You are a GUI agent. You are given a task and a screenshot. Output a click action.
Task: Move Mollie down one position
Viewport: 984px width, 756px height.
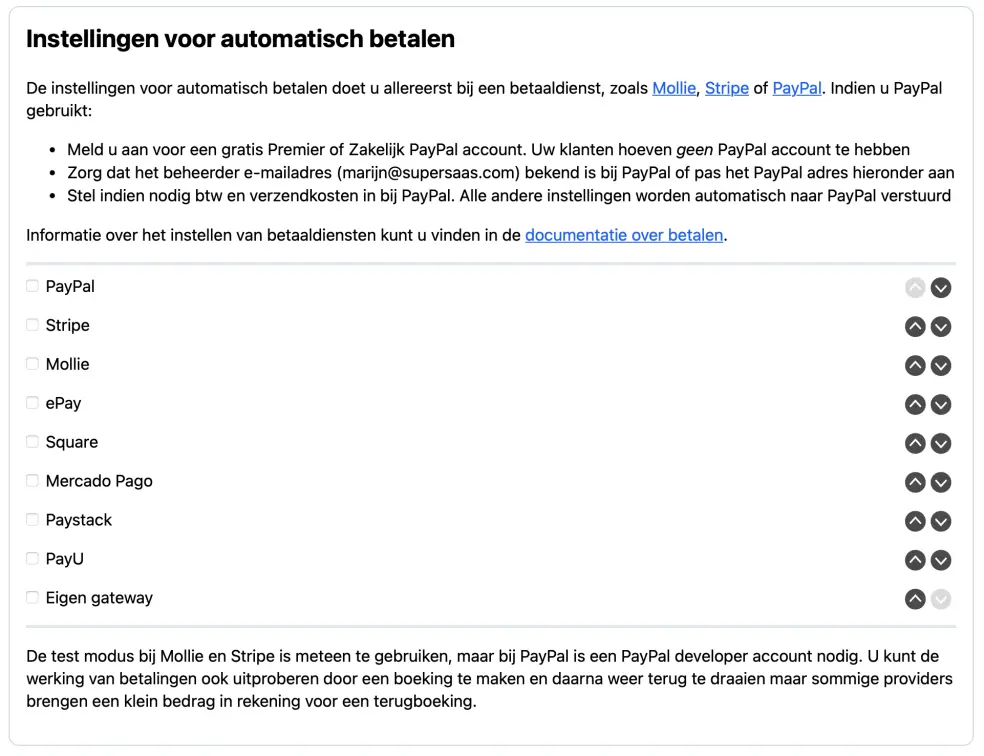(941, 365)
